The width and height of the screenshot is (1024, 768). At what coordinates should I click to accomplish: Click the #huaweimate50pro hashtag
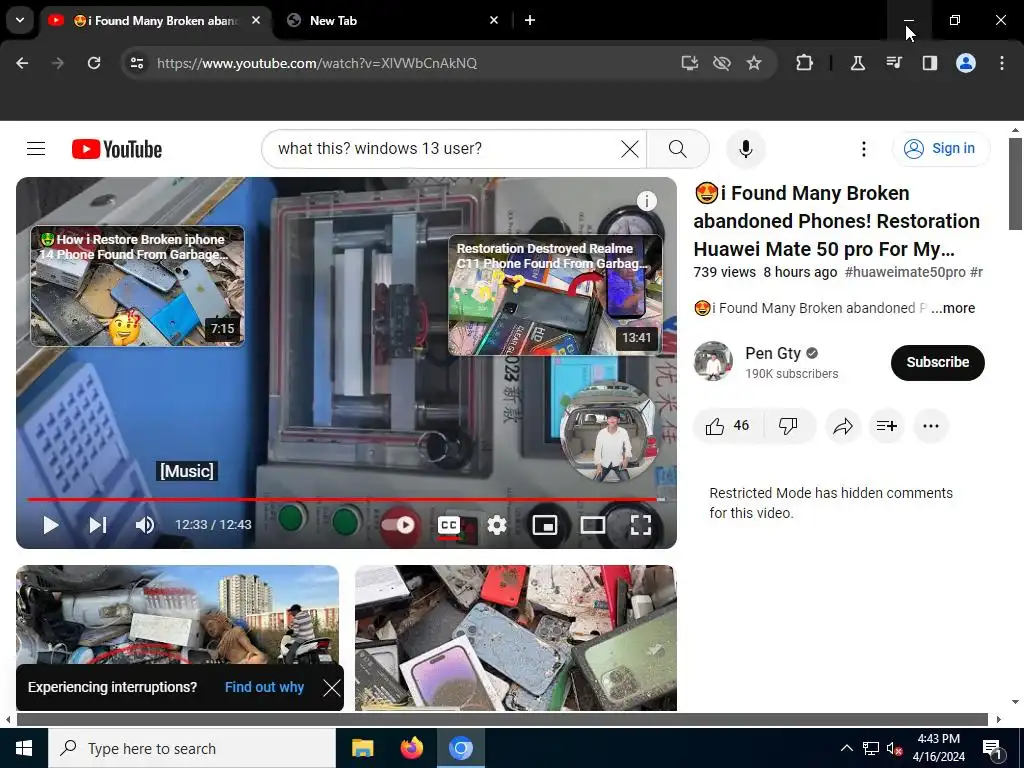904,272
